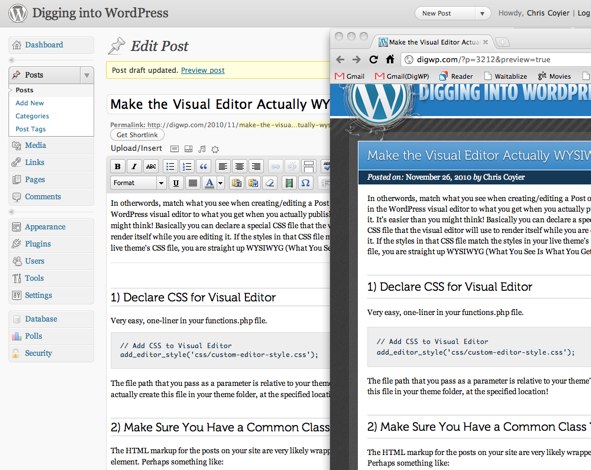The width and height of the screenshot is (591, 470).
Task: Open a new browser tab
Action: [x=502, y=42]
